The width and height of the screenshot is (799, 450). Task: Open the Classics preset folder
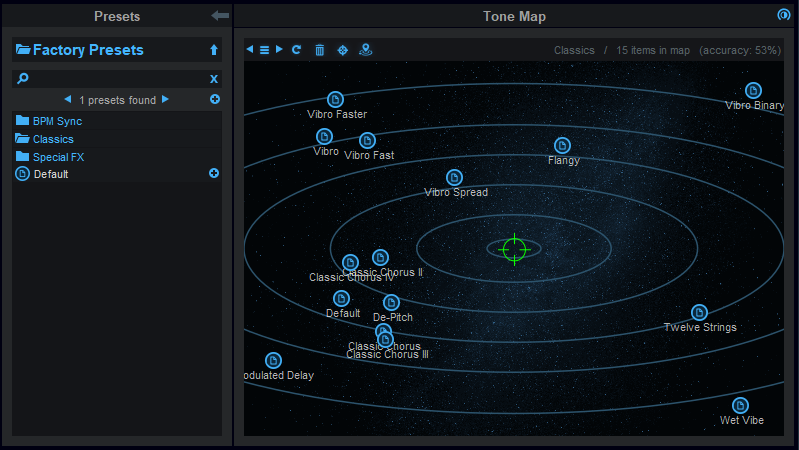tap(53, 139)
